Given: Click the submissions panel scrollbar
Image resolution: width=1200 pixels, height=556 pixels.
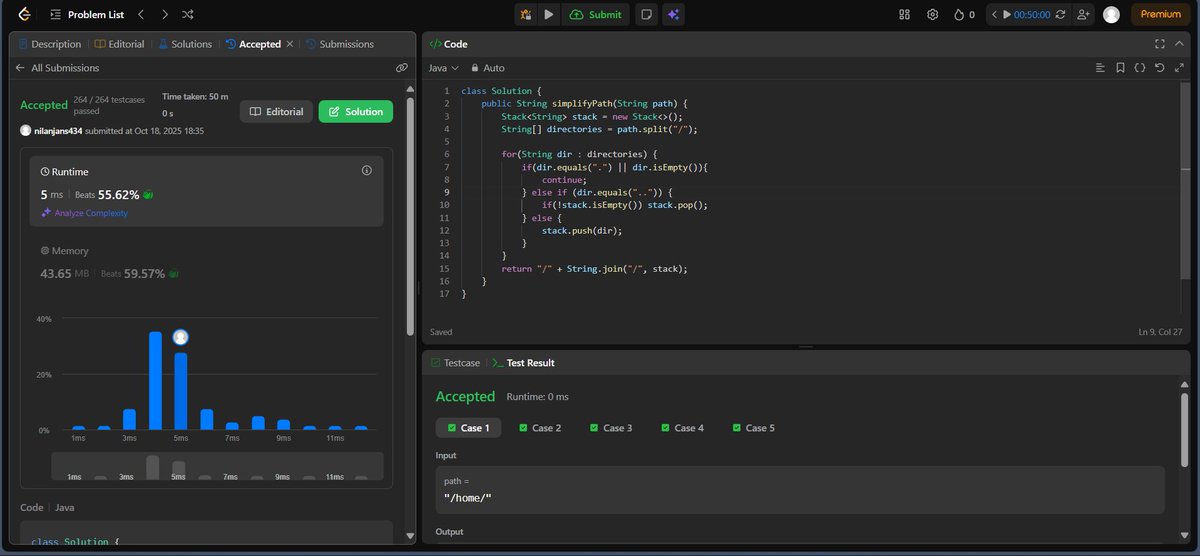Looking at the screenshot, I should click(x=409, y=215).
